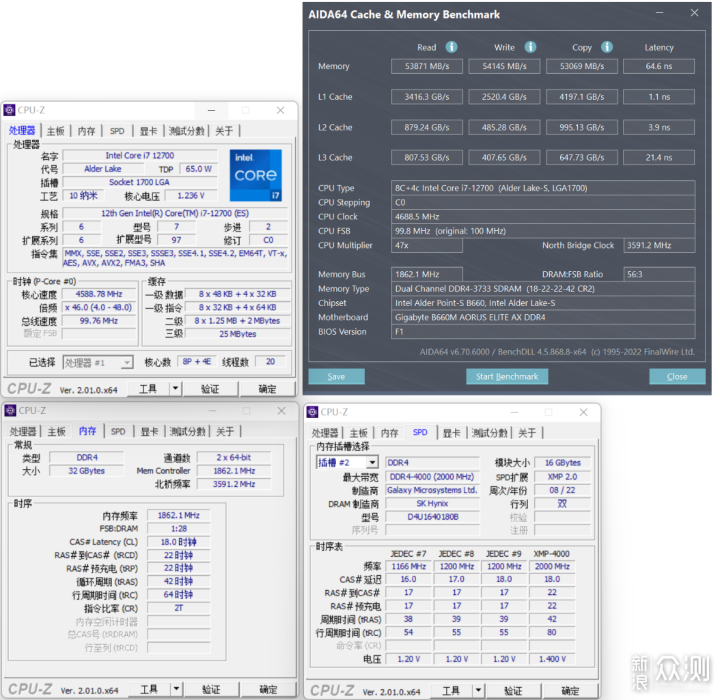Click 验证 button in SPD CPU-Z window
The height and width of the screenshot is (700, 720).
click(x=513, y=690)
